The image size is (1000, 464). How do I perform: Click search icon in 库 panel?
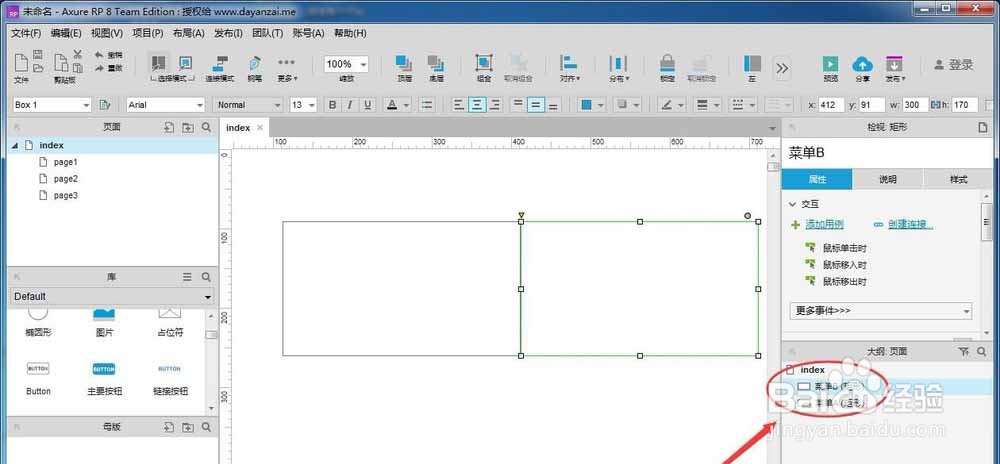tap(206, 277)
